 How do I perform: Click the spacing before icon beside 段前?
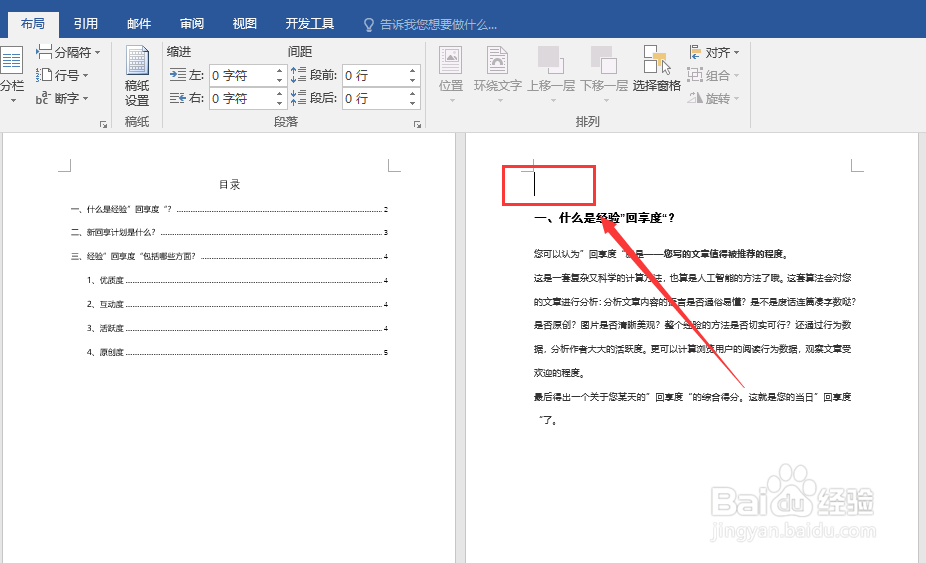click(x=298, y=75)
